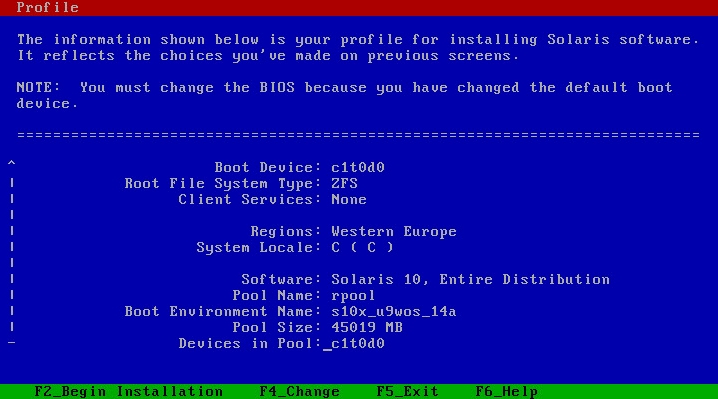Image resolution: width=718 pixels, height=399 pixels.
Task: Click the Software label
Action: [x=281, y=279]
